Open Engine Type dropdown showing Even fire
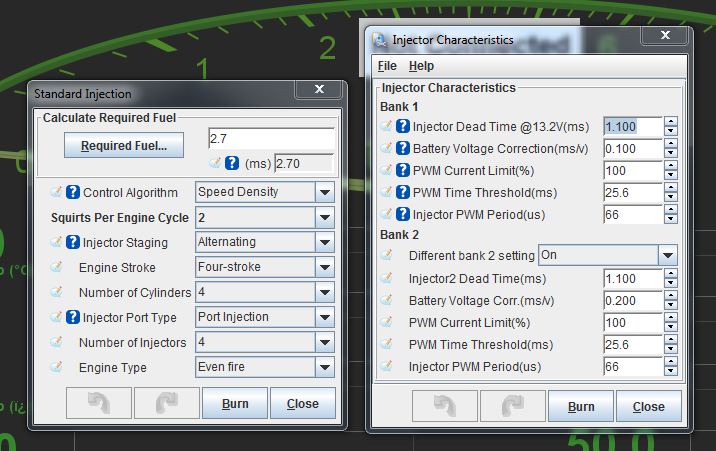This screenshot has width=716, height=451. click(x=325, y=367)
